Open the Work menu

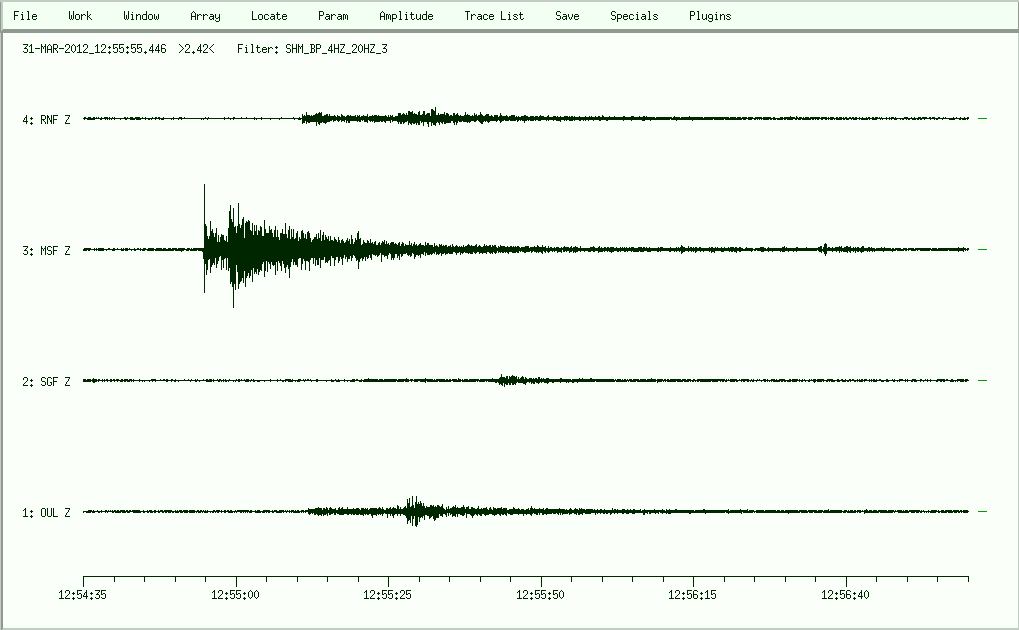click(x=80, y=16)
